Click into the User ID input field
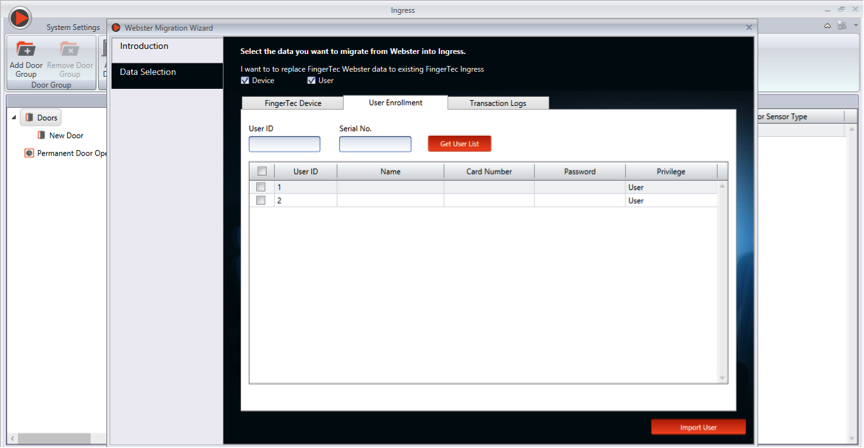864x448 pixels. [284, 144]
